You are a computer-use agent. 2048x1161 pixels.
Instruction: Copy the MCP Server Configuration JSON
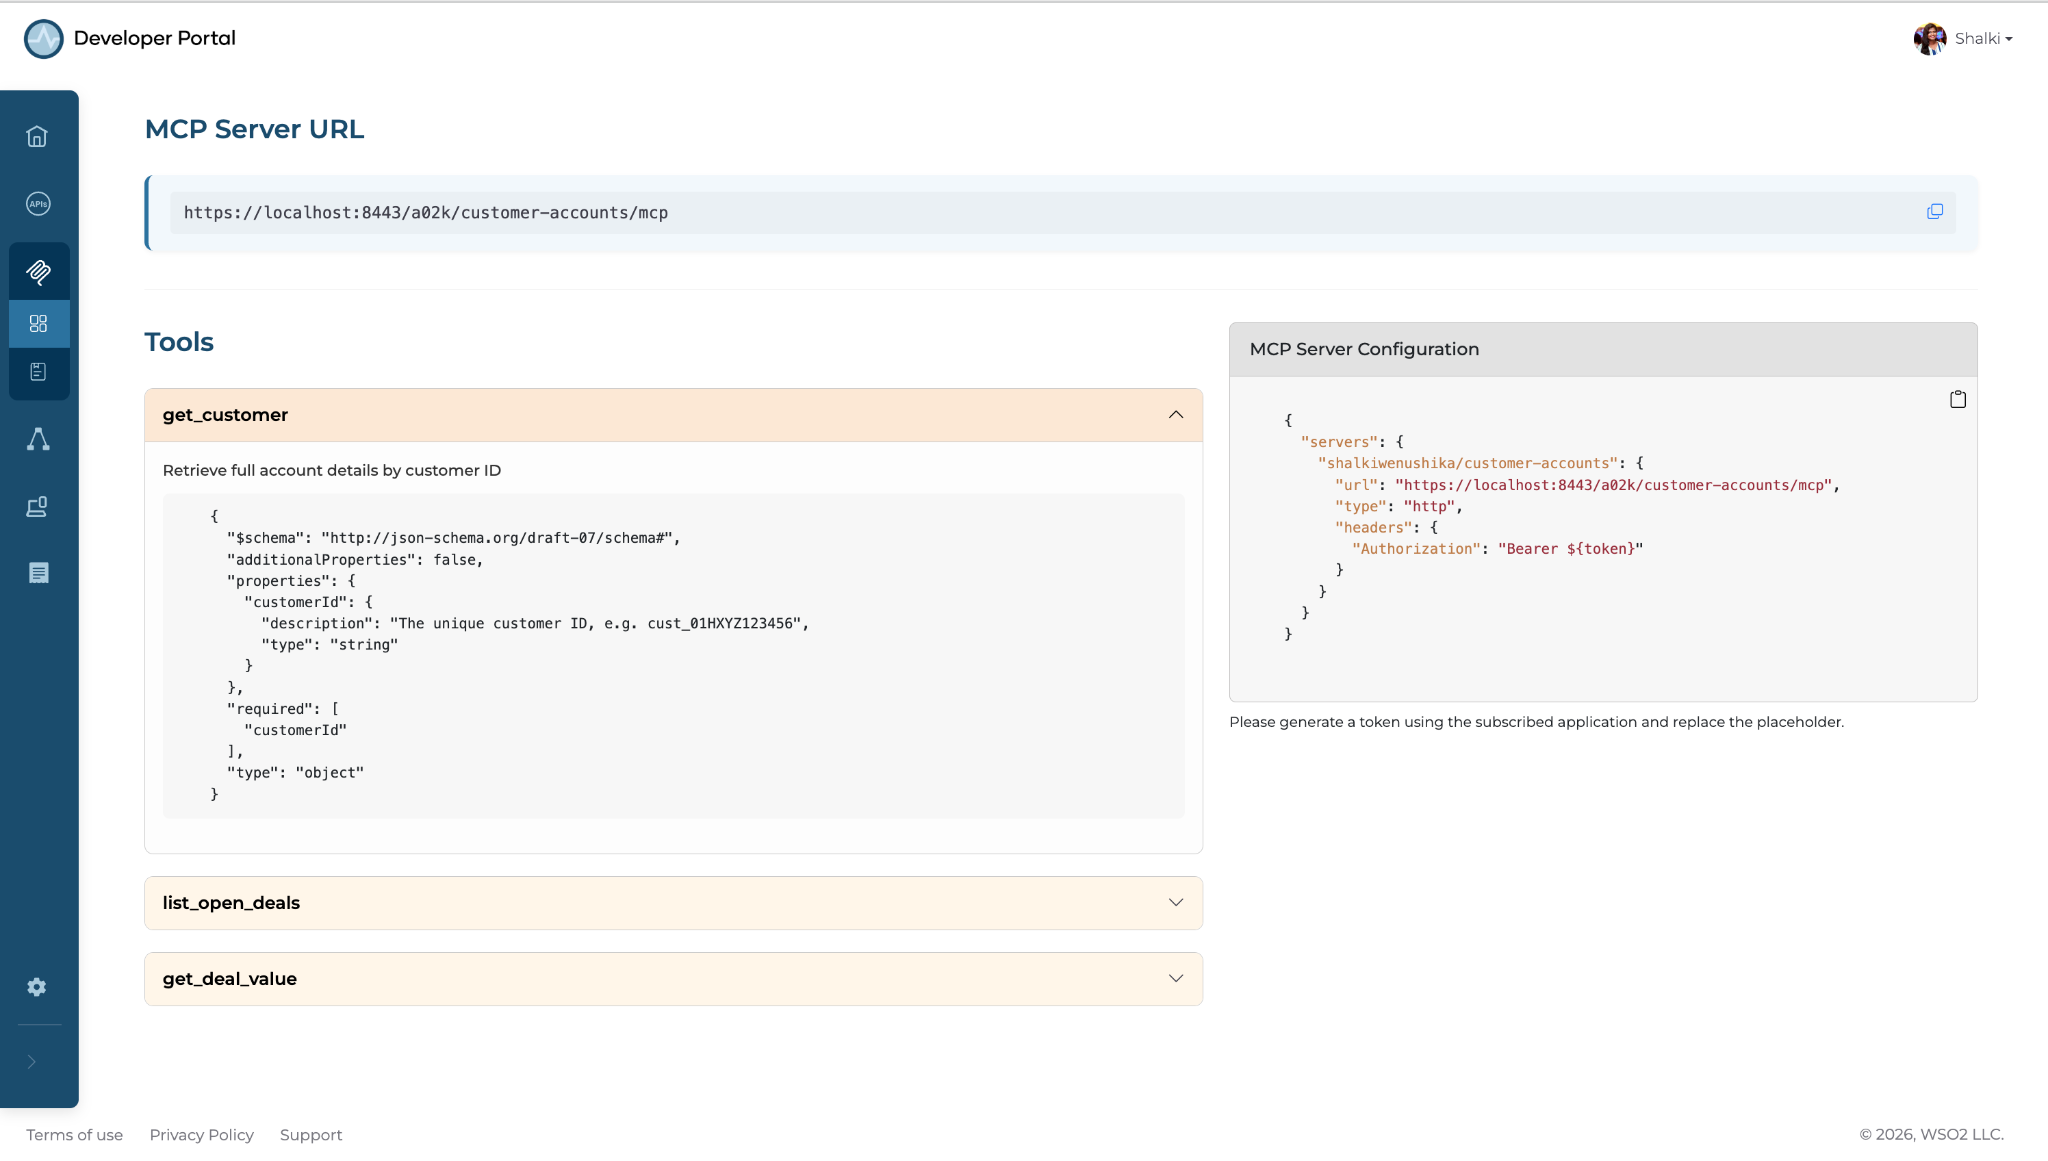(x=1958, y=399)
